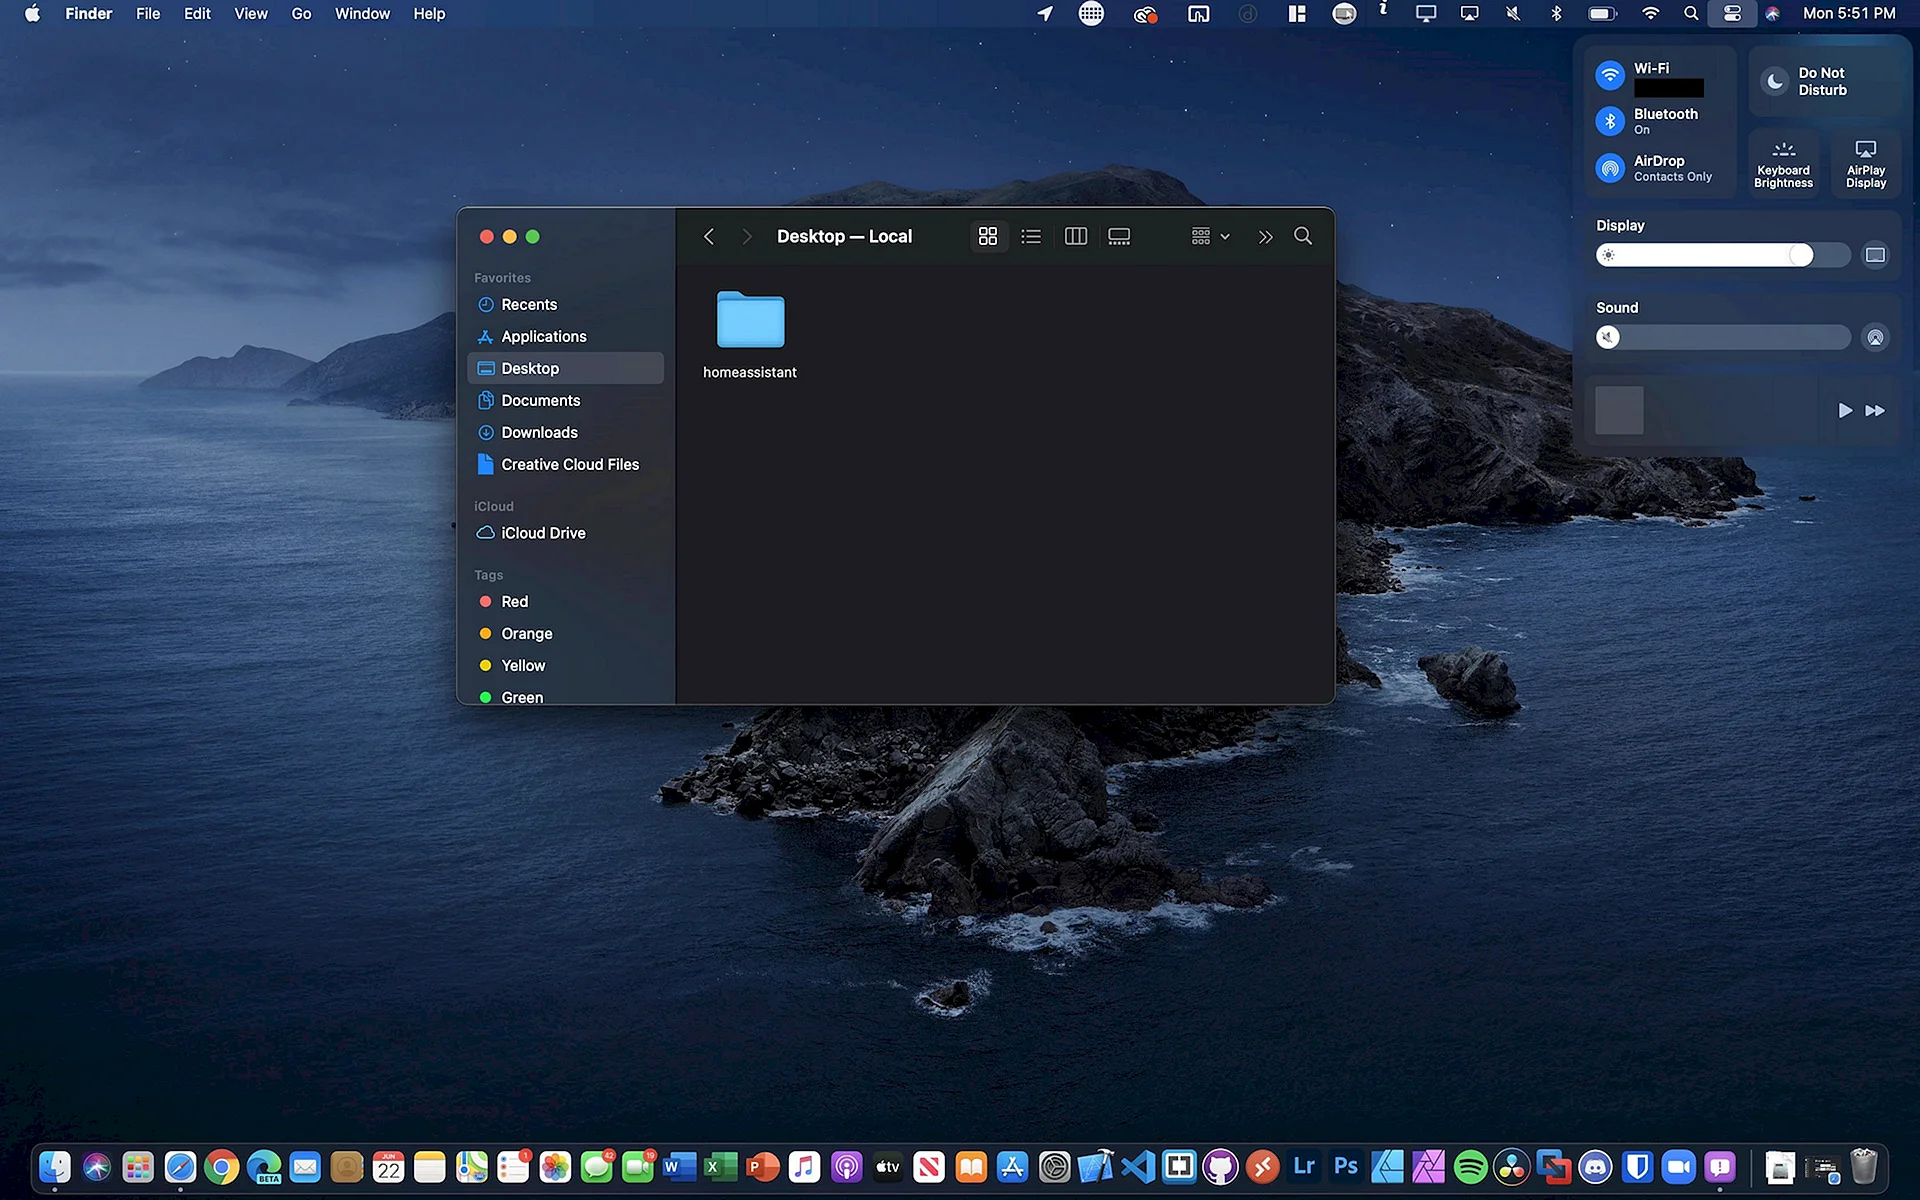1920x1200 pixels.
Task: Click the forward navigation button in Finder
Action: click(746, 235)
